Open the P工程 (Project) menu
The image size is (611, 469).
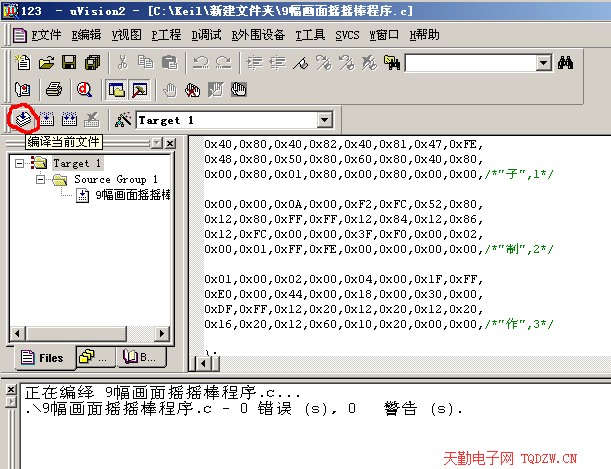point(166,35)
